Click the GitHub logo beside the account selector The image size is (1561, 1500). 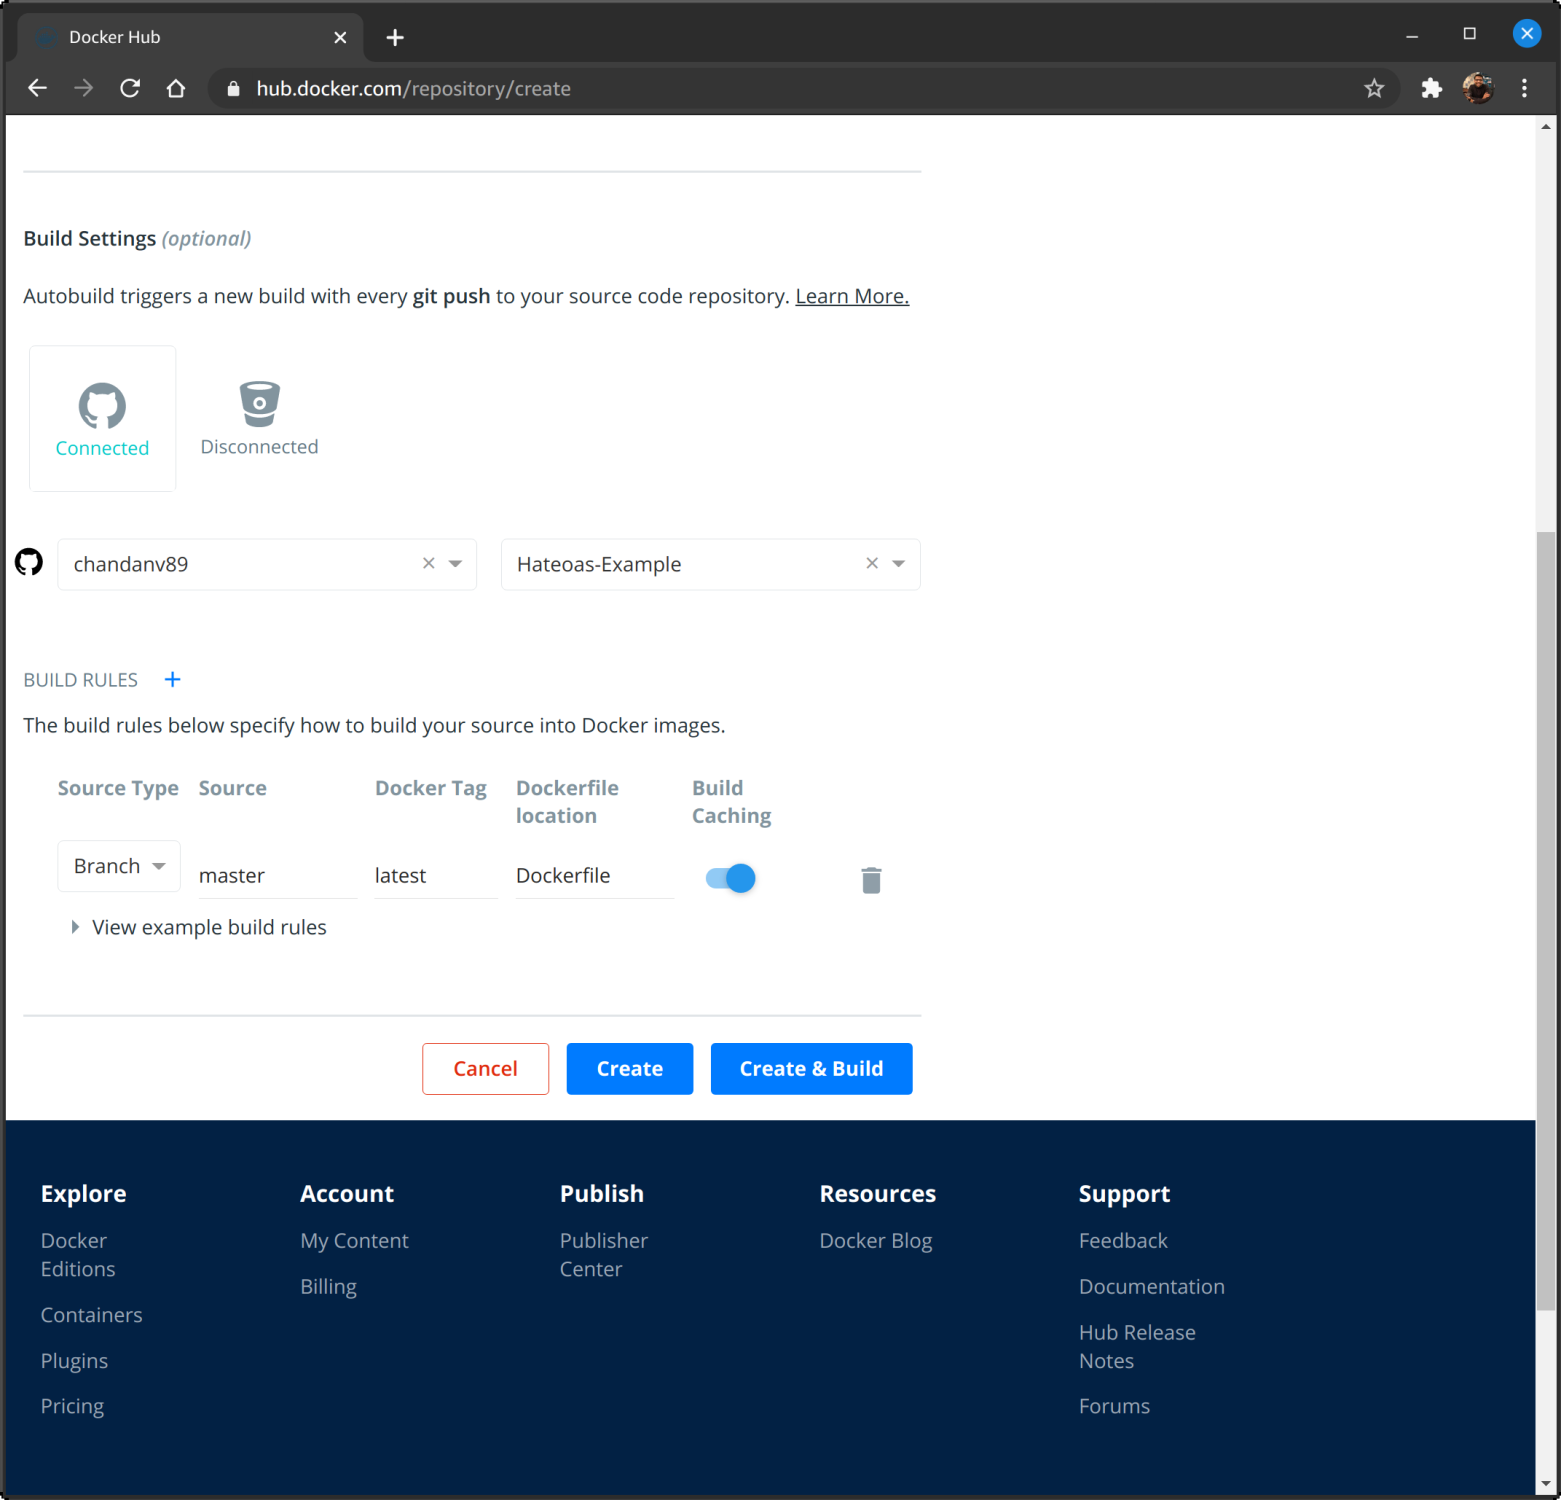pos(29,562)
